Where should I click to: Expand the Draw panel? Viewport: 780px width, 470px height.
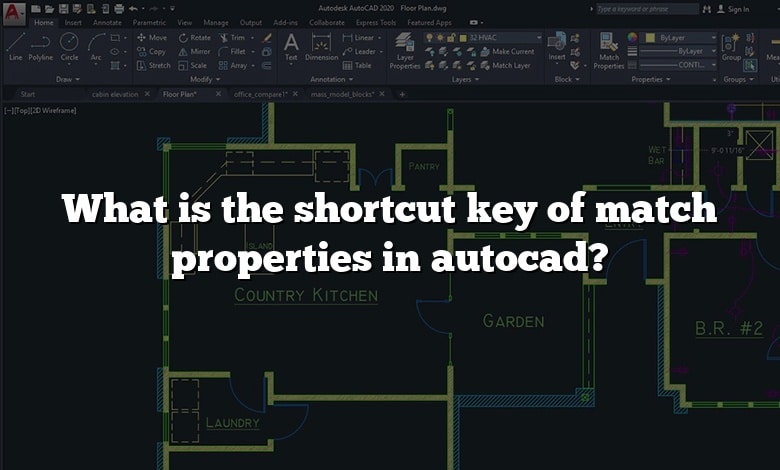tap(68, 79)
